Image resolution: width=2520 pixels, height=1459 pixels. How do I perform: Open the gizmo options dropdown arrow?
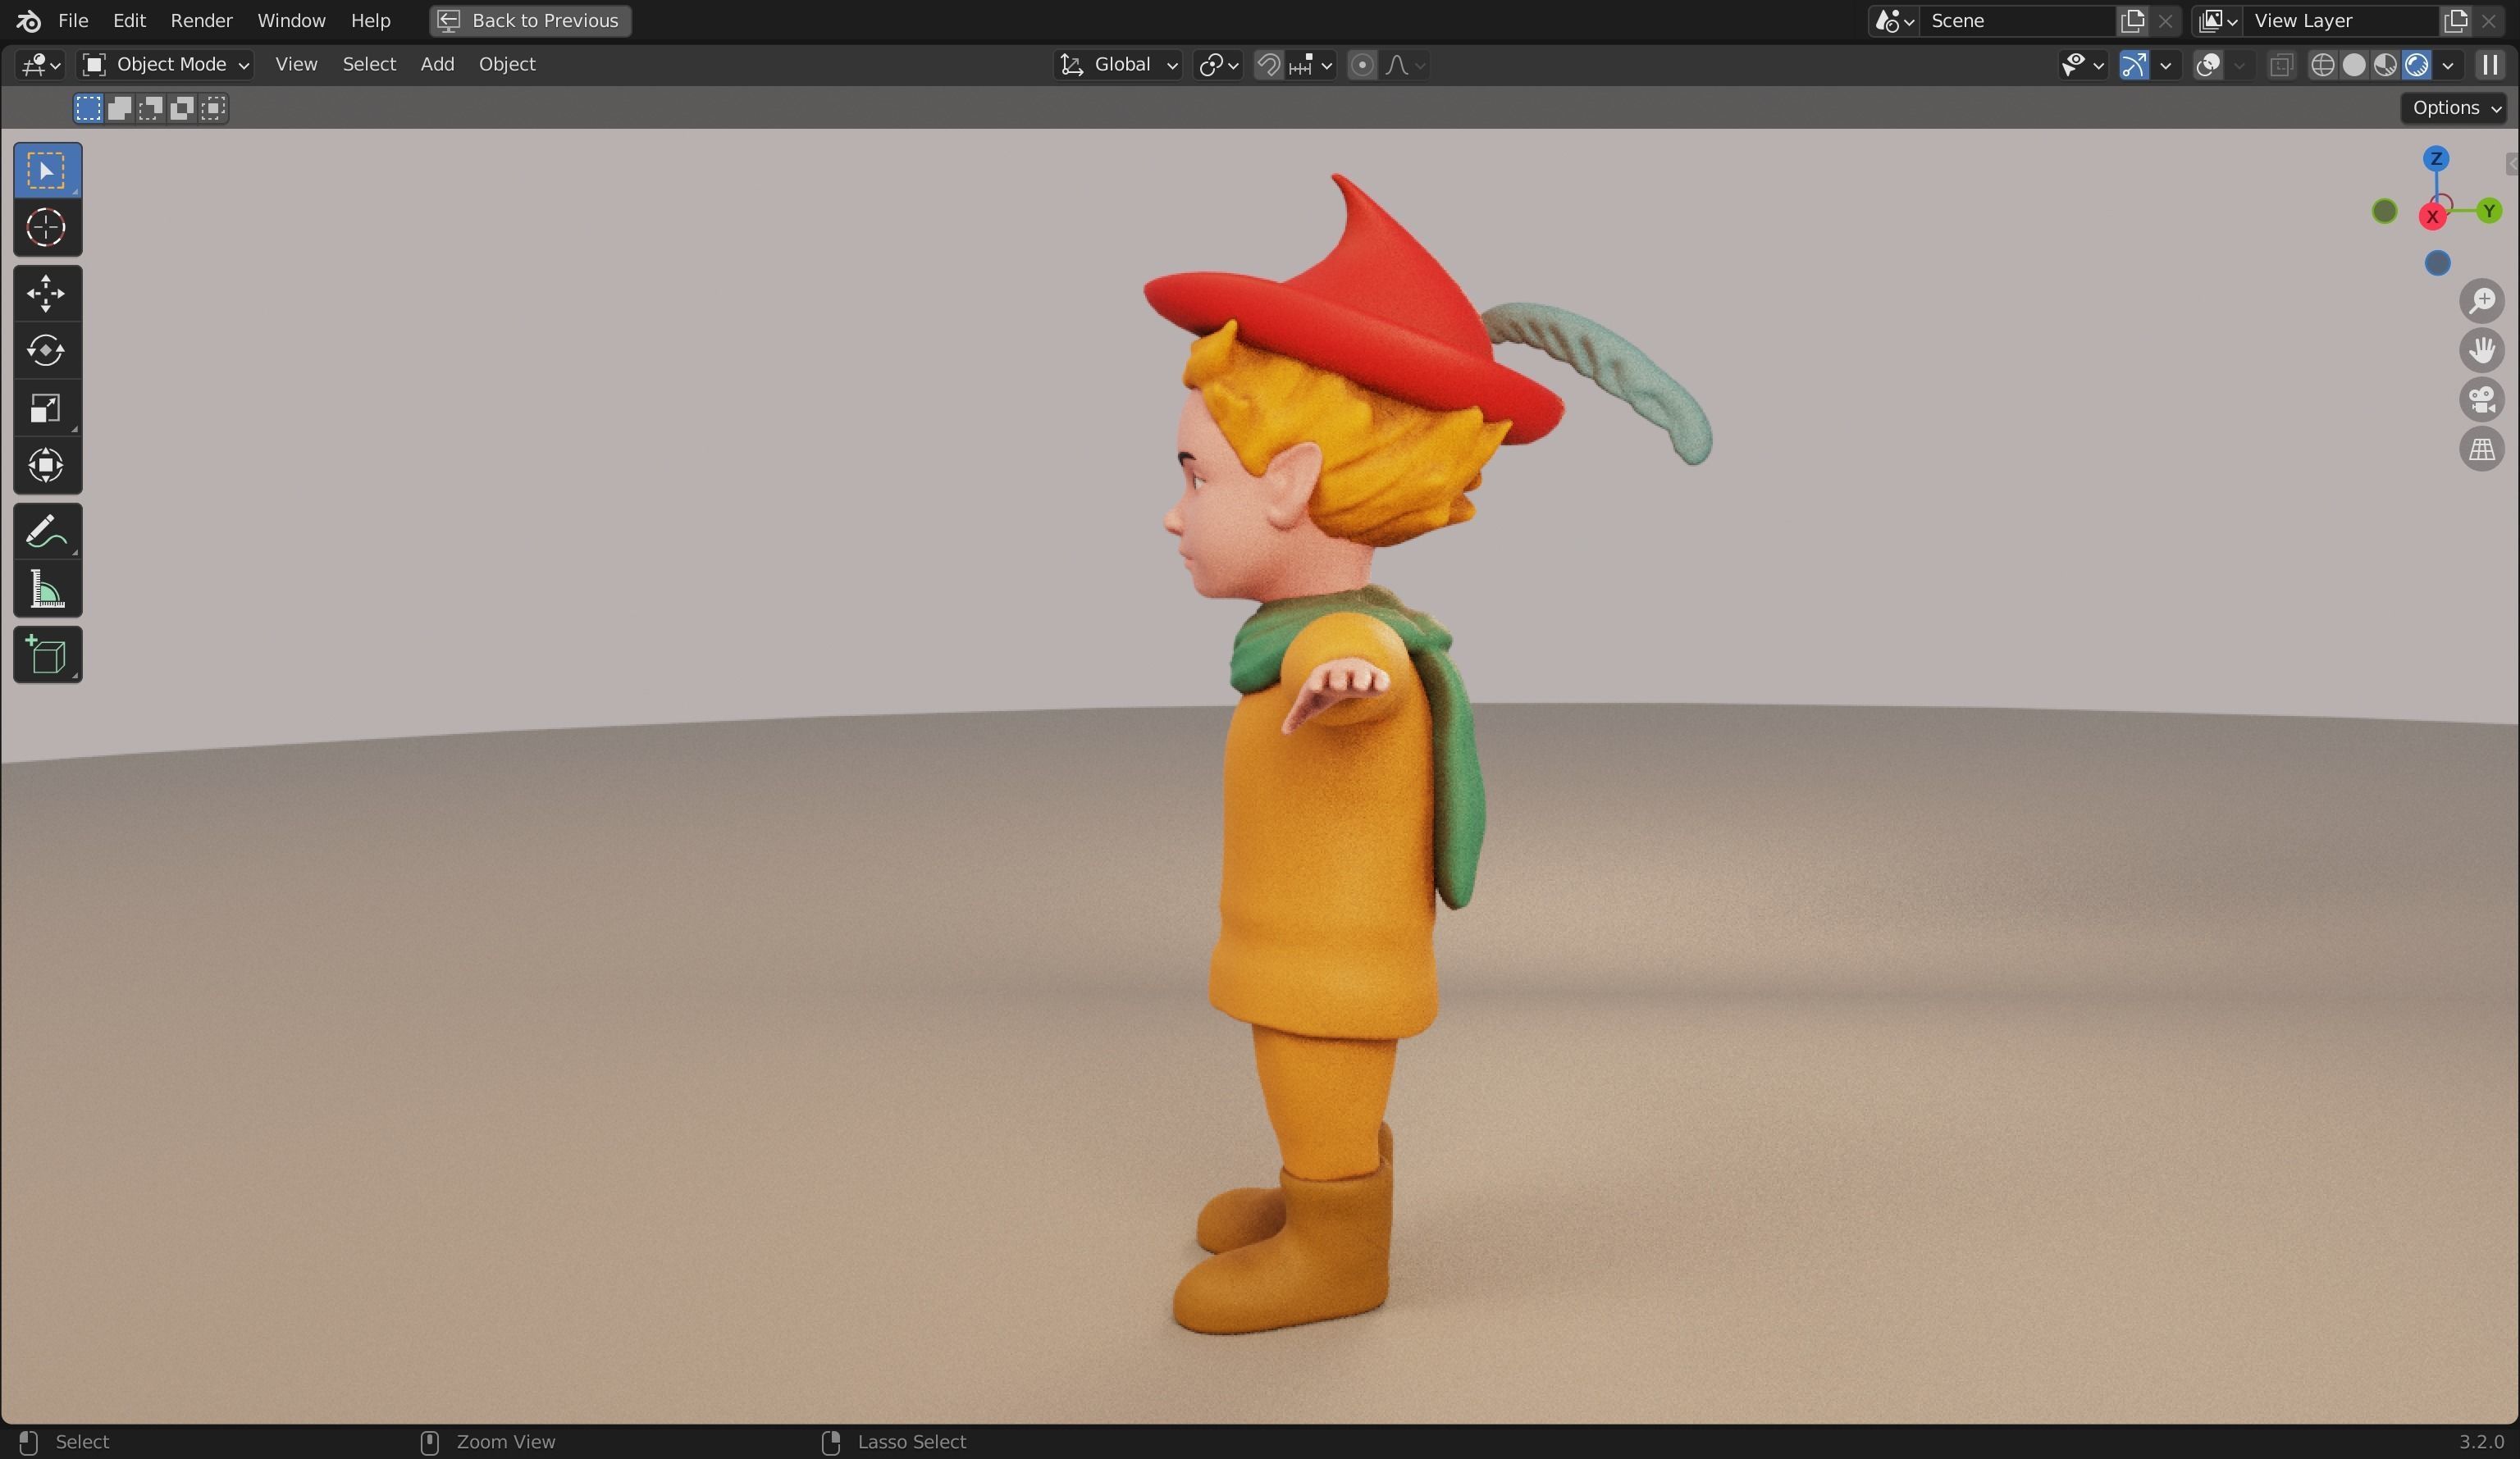pos(2166,65)
